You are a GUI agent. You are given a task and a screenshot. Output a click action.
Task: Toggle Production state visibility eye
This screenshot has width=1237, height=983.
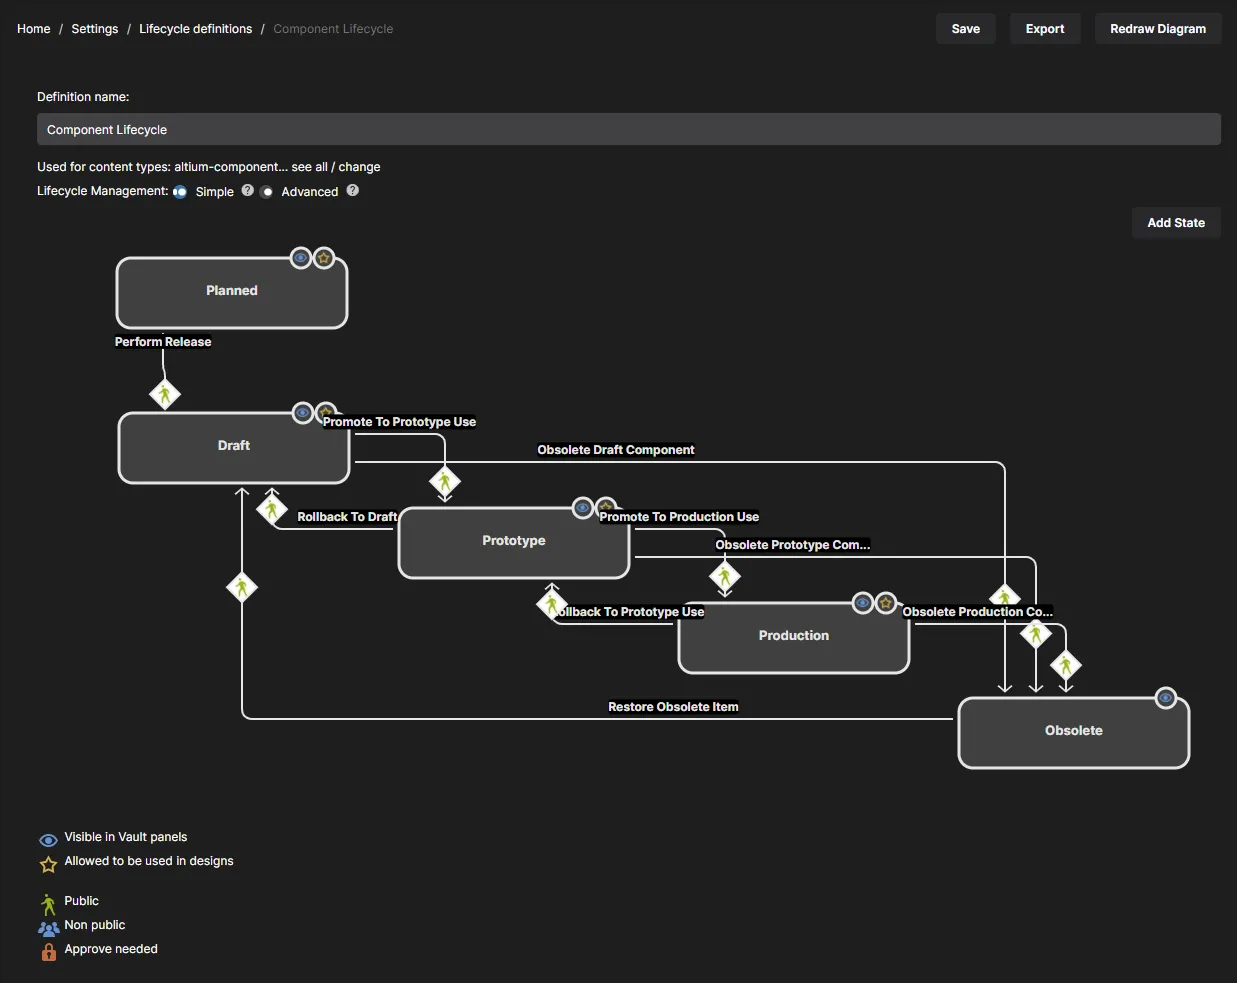click(863, 603)
